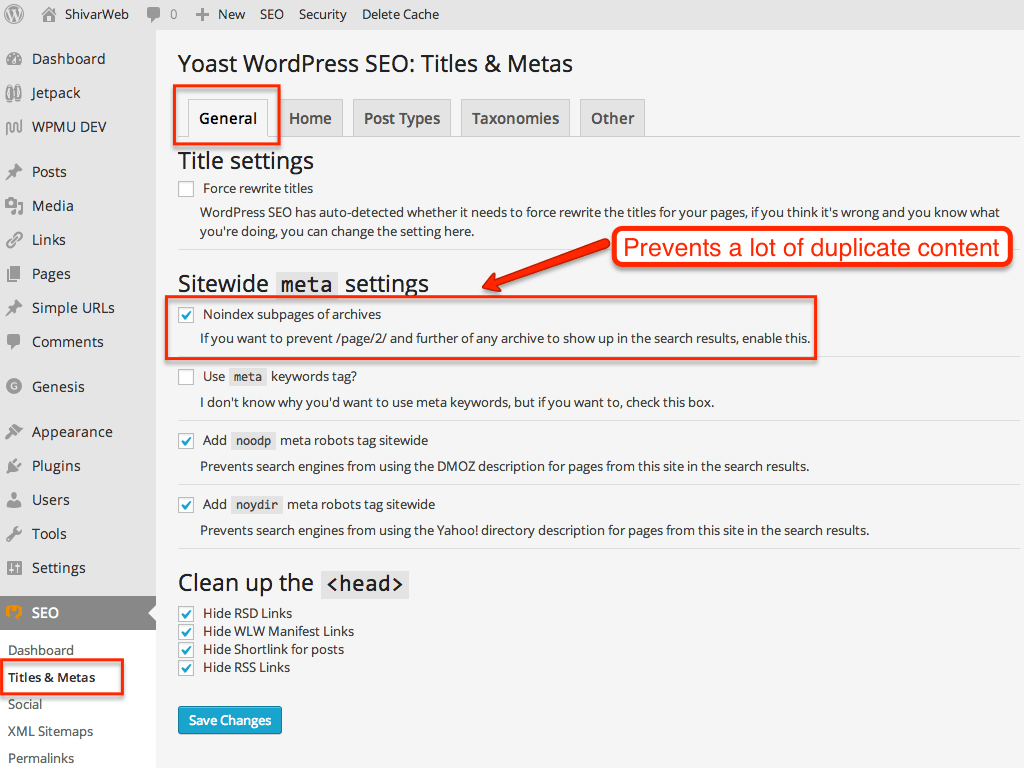Viewport: 1024px width, 768px height.
Task: Uncheck Noindex subpages of archives
Action: point(186,315)
